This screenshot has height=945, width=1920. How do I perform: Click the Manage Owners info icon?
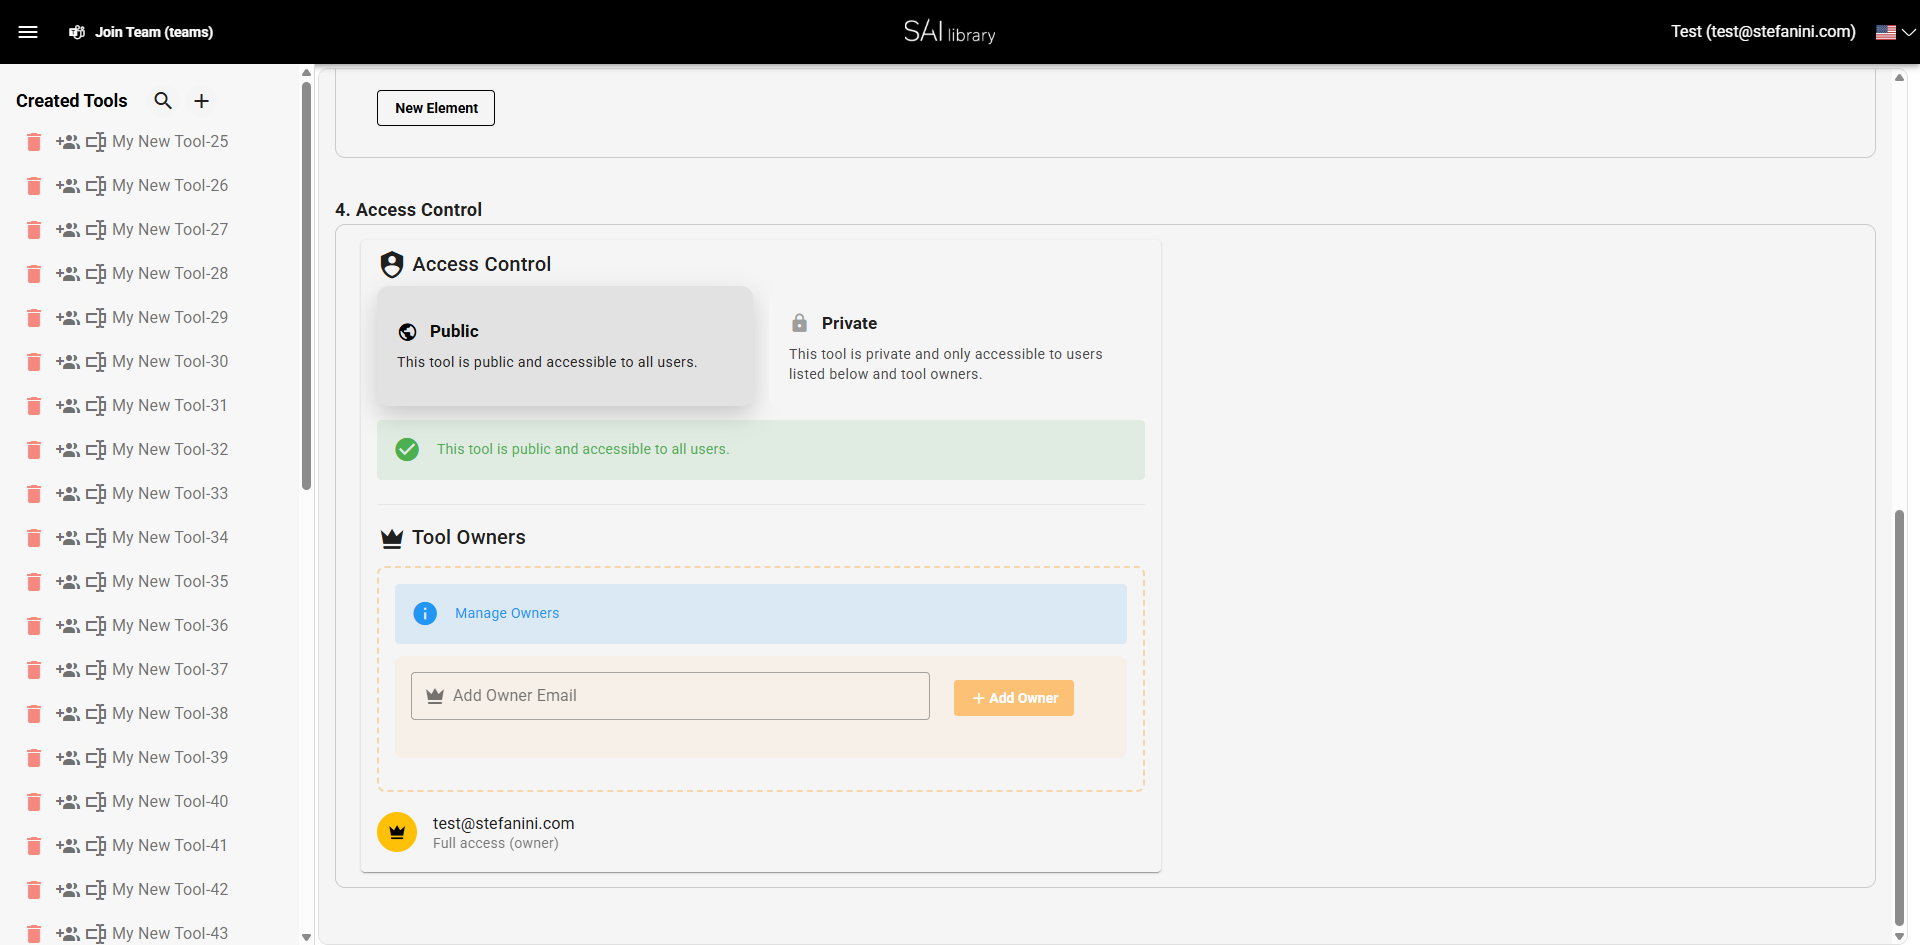426,613
